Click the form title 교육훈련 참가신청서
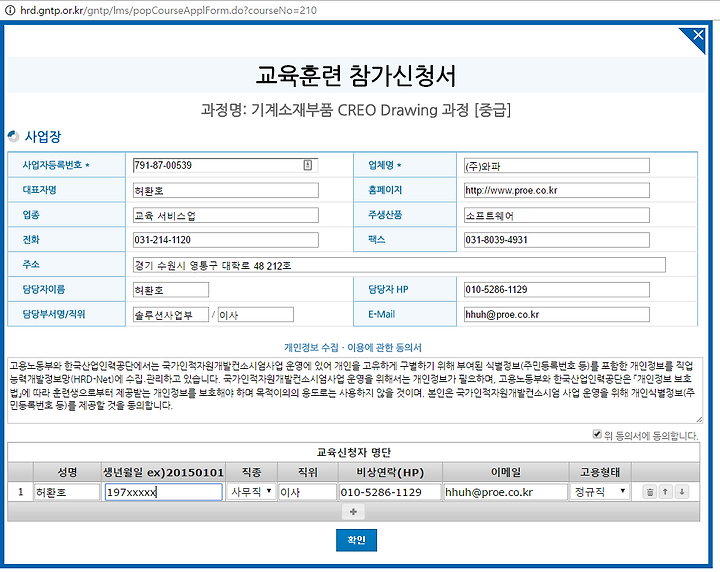 tap(356, 76)
